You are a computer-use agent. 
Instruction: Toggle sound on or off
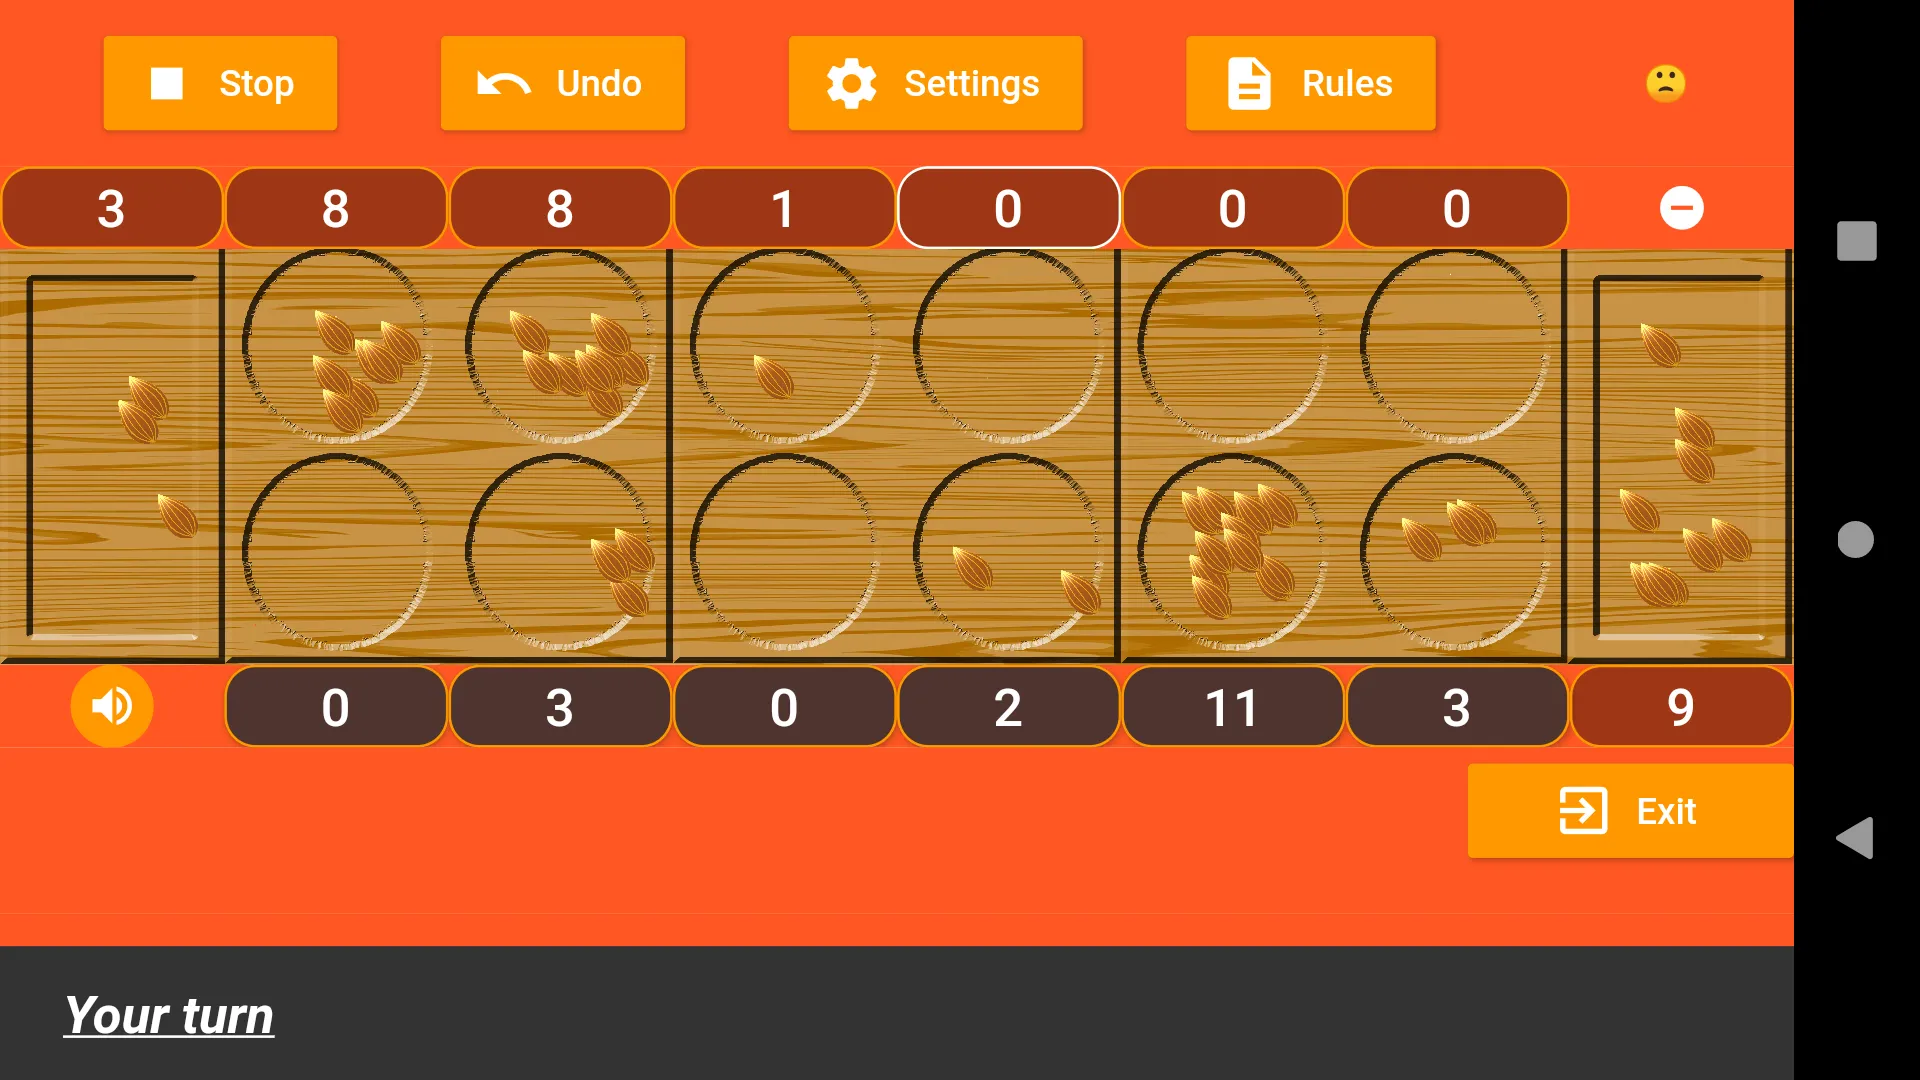[112, 705]
